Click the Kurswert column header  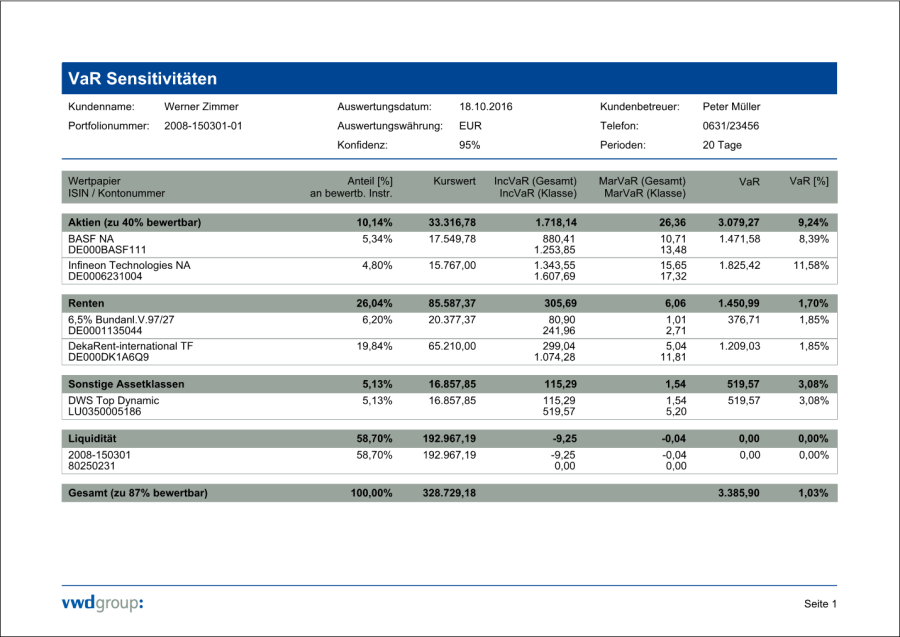(454, 182)
